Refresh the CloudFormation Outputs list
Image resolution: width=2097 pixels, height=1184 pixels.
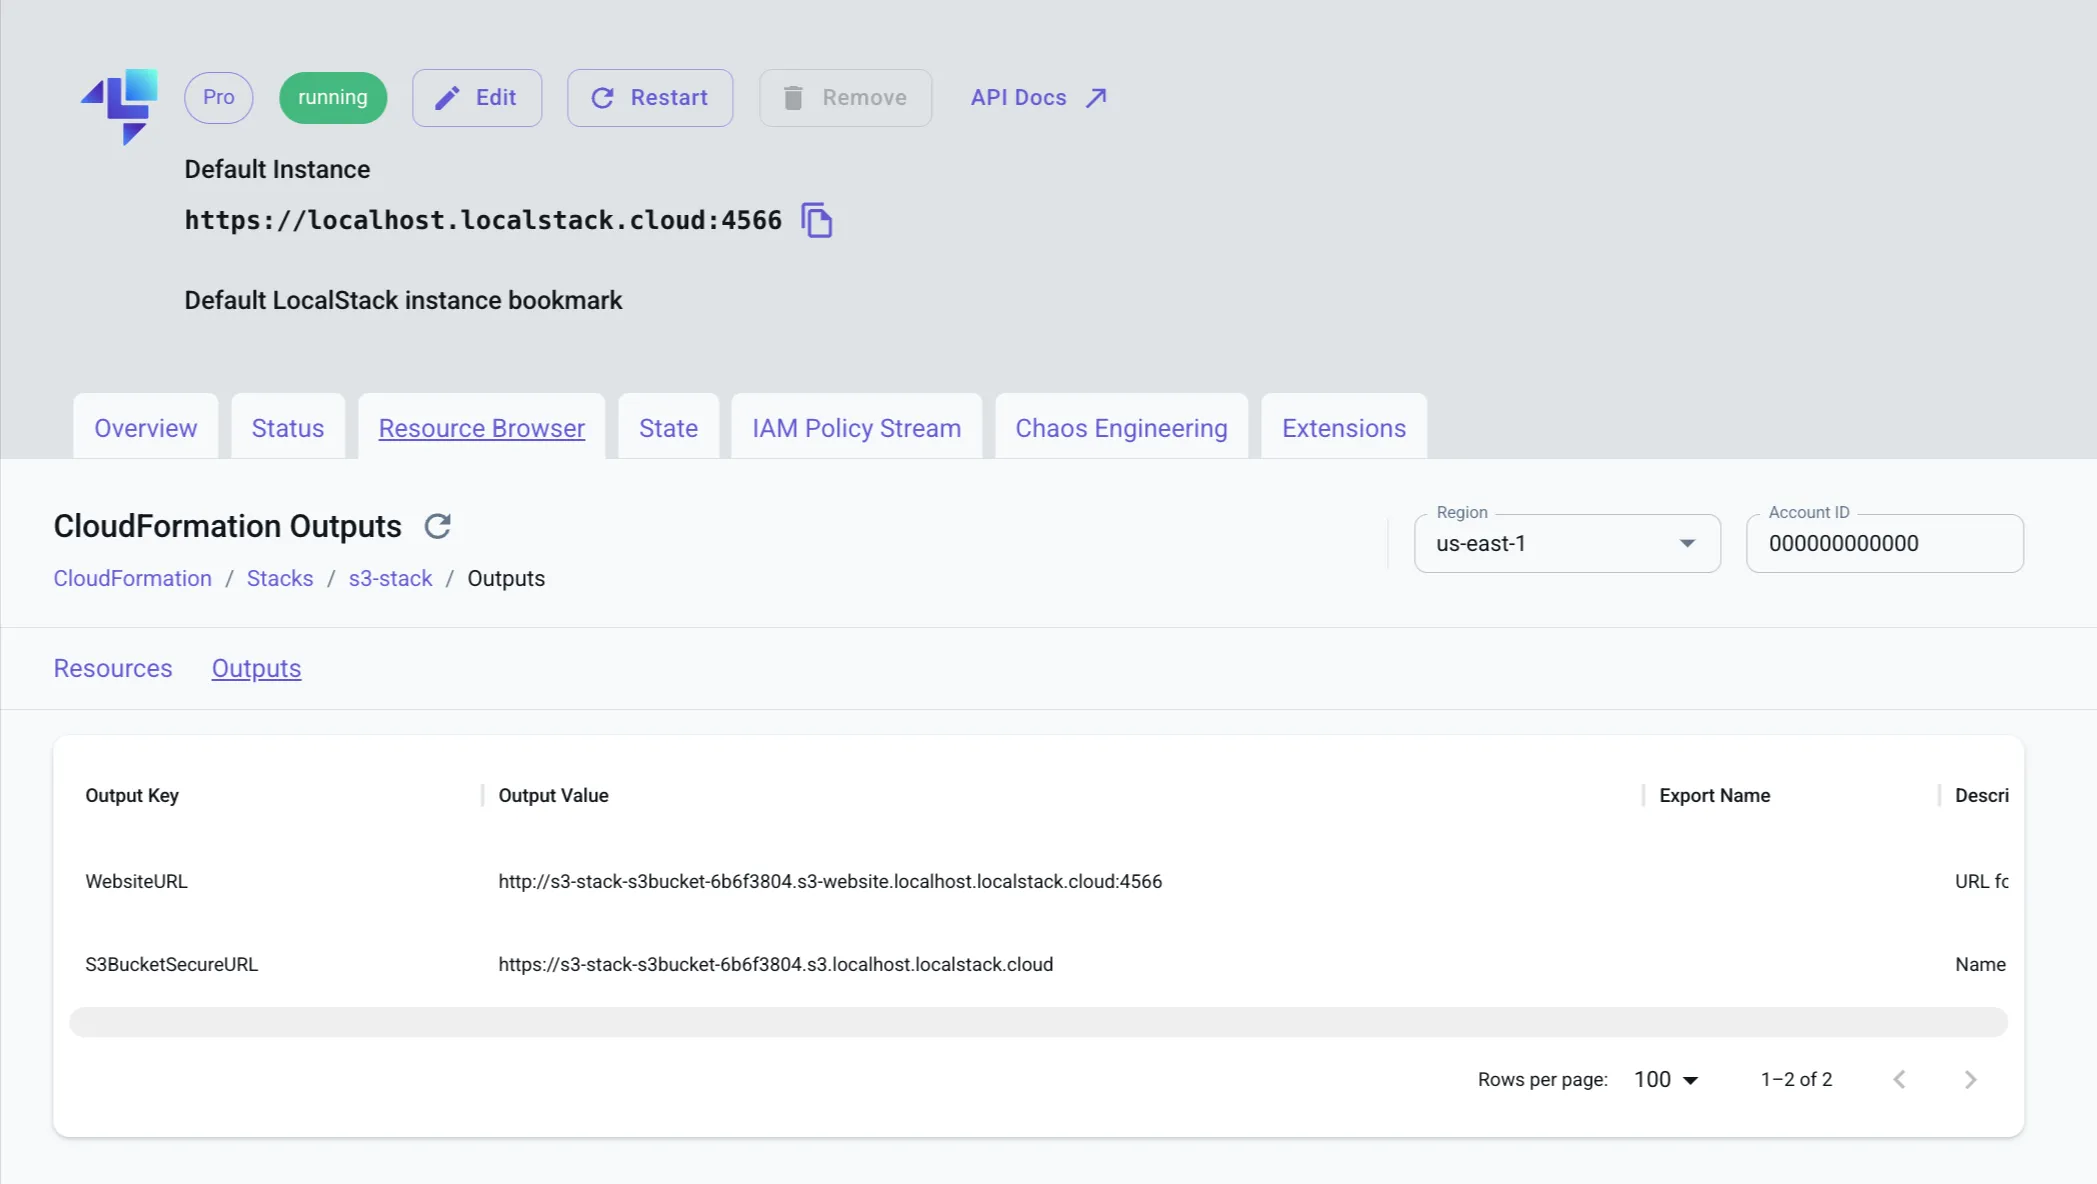tap(438, 526)
